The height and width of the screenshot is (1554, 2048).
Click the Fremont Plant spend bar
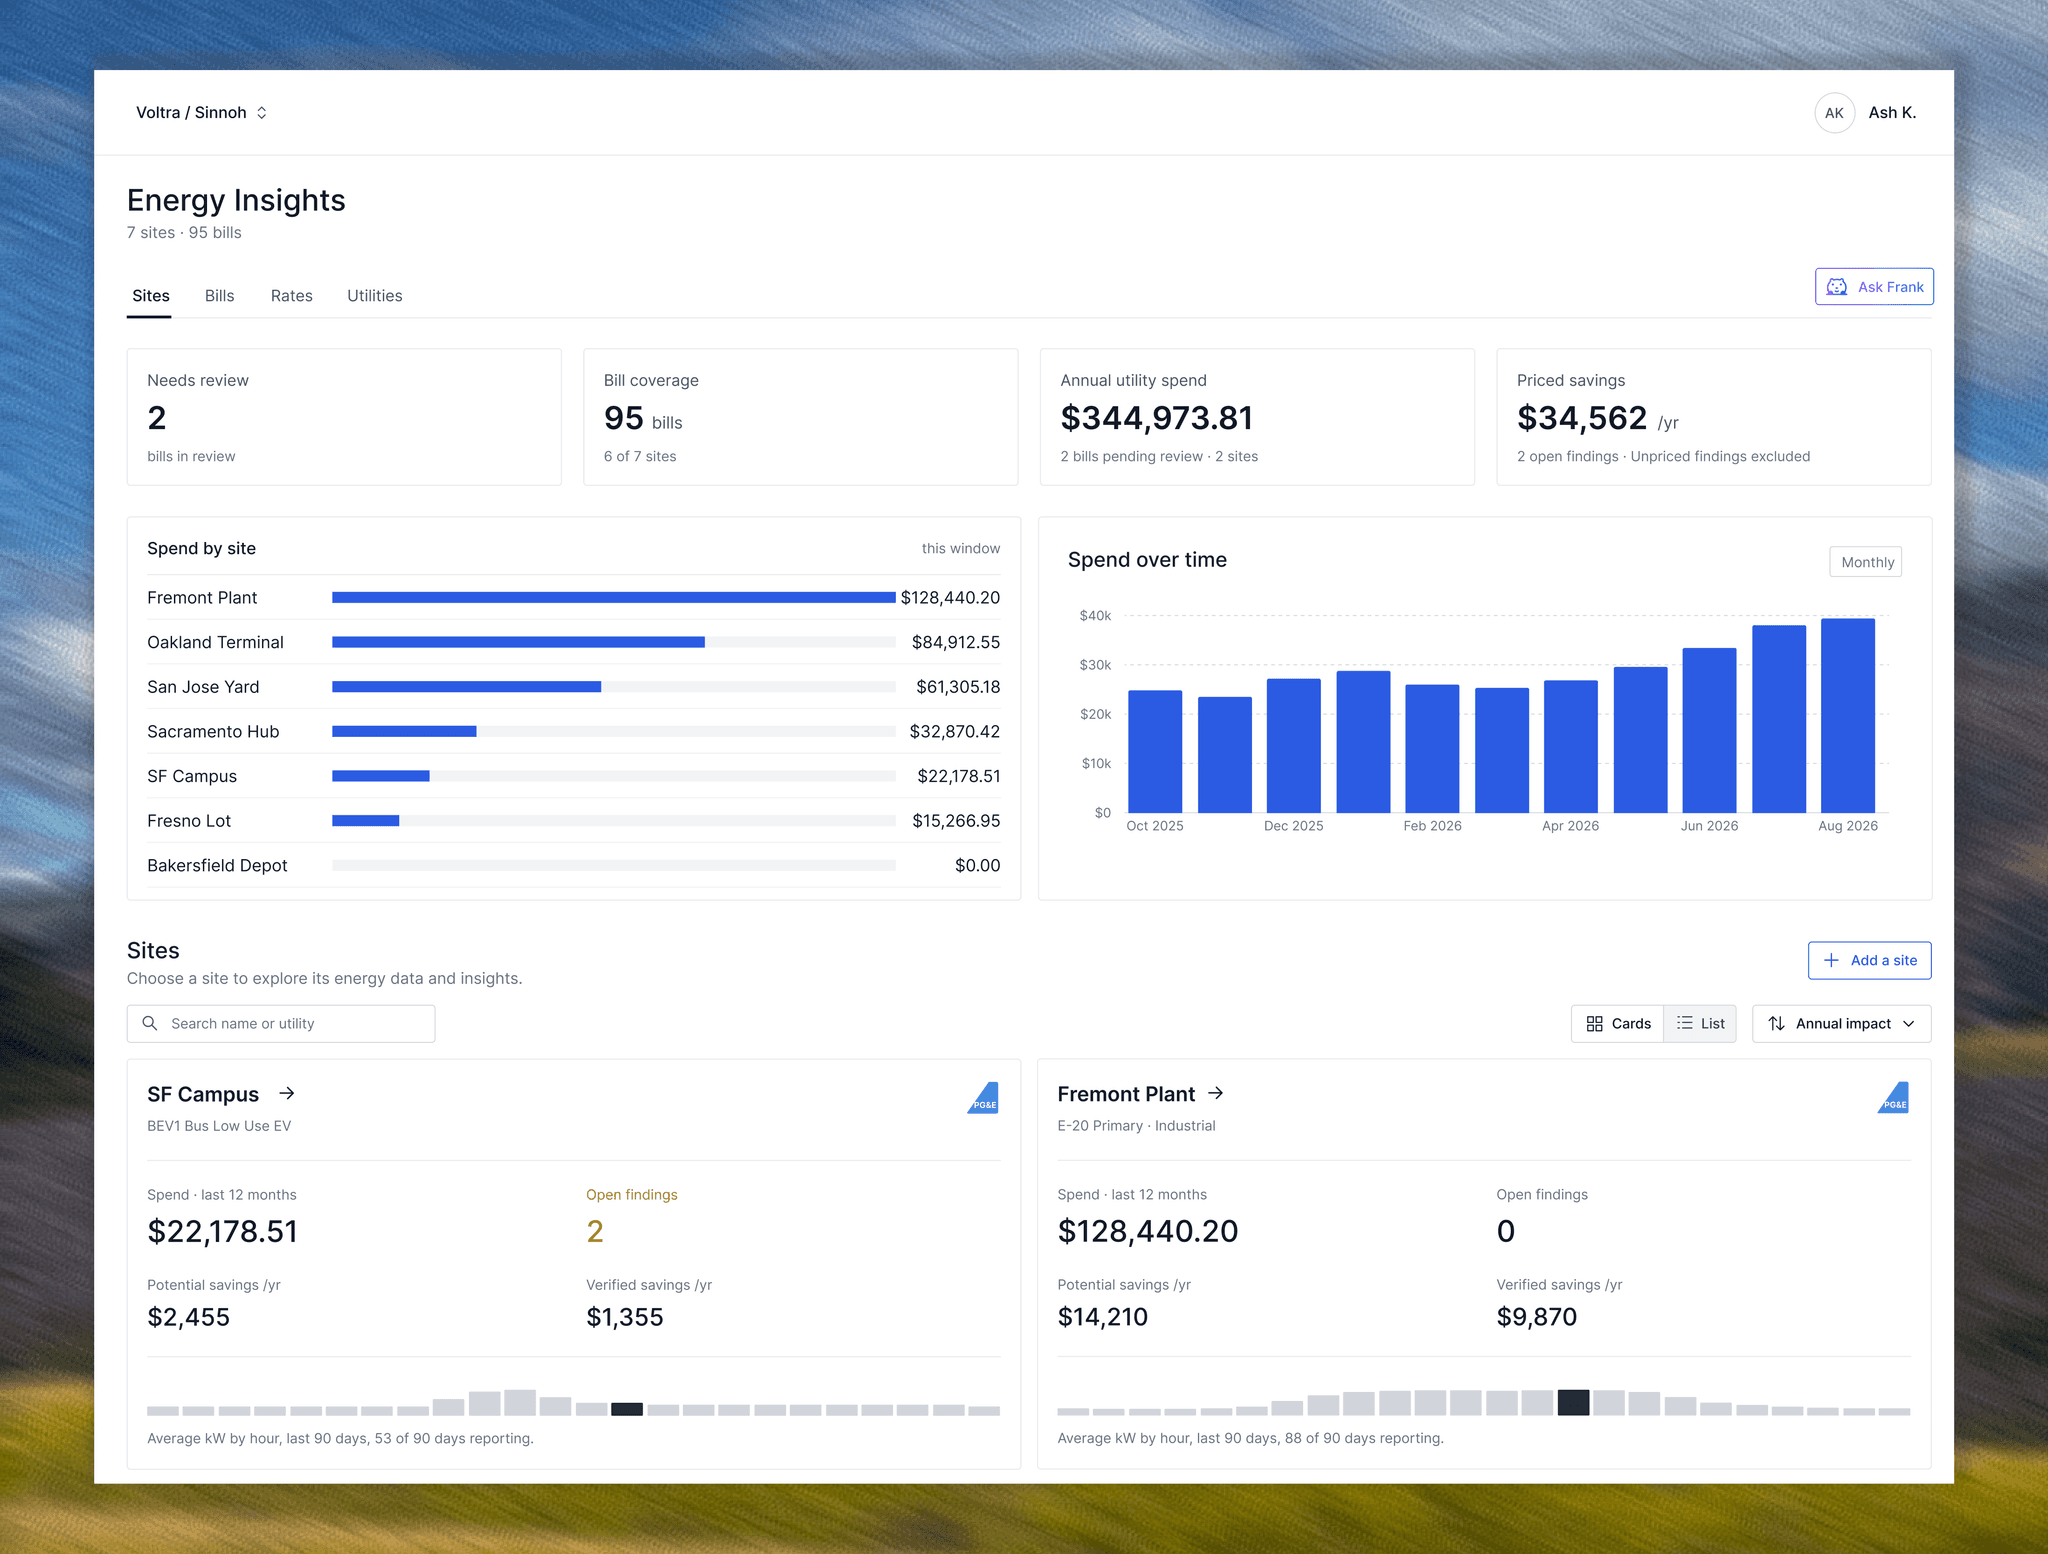coord(613,598)
